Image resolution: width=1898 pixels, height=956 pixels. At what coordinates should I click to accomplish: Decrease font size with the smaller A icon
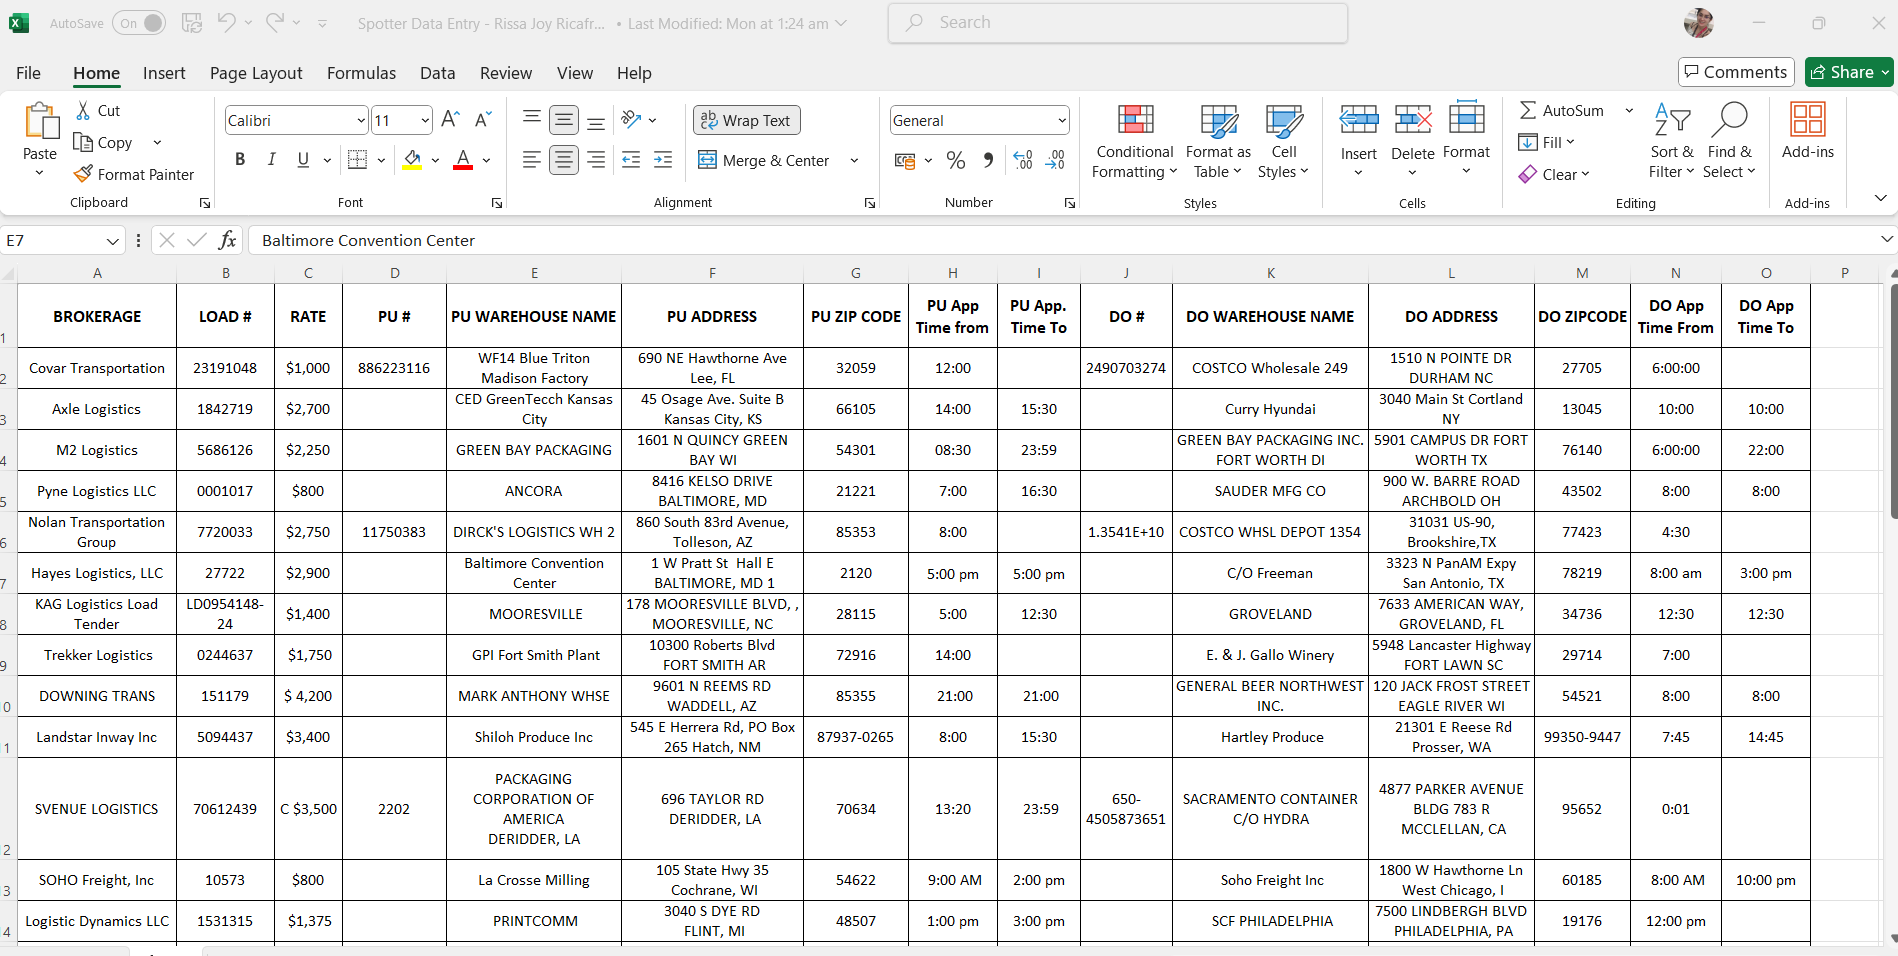coord(482,120)
